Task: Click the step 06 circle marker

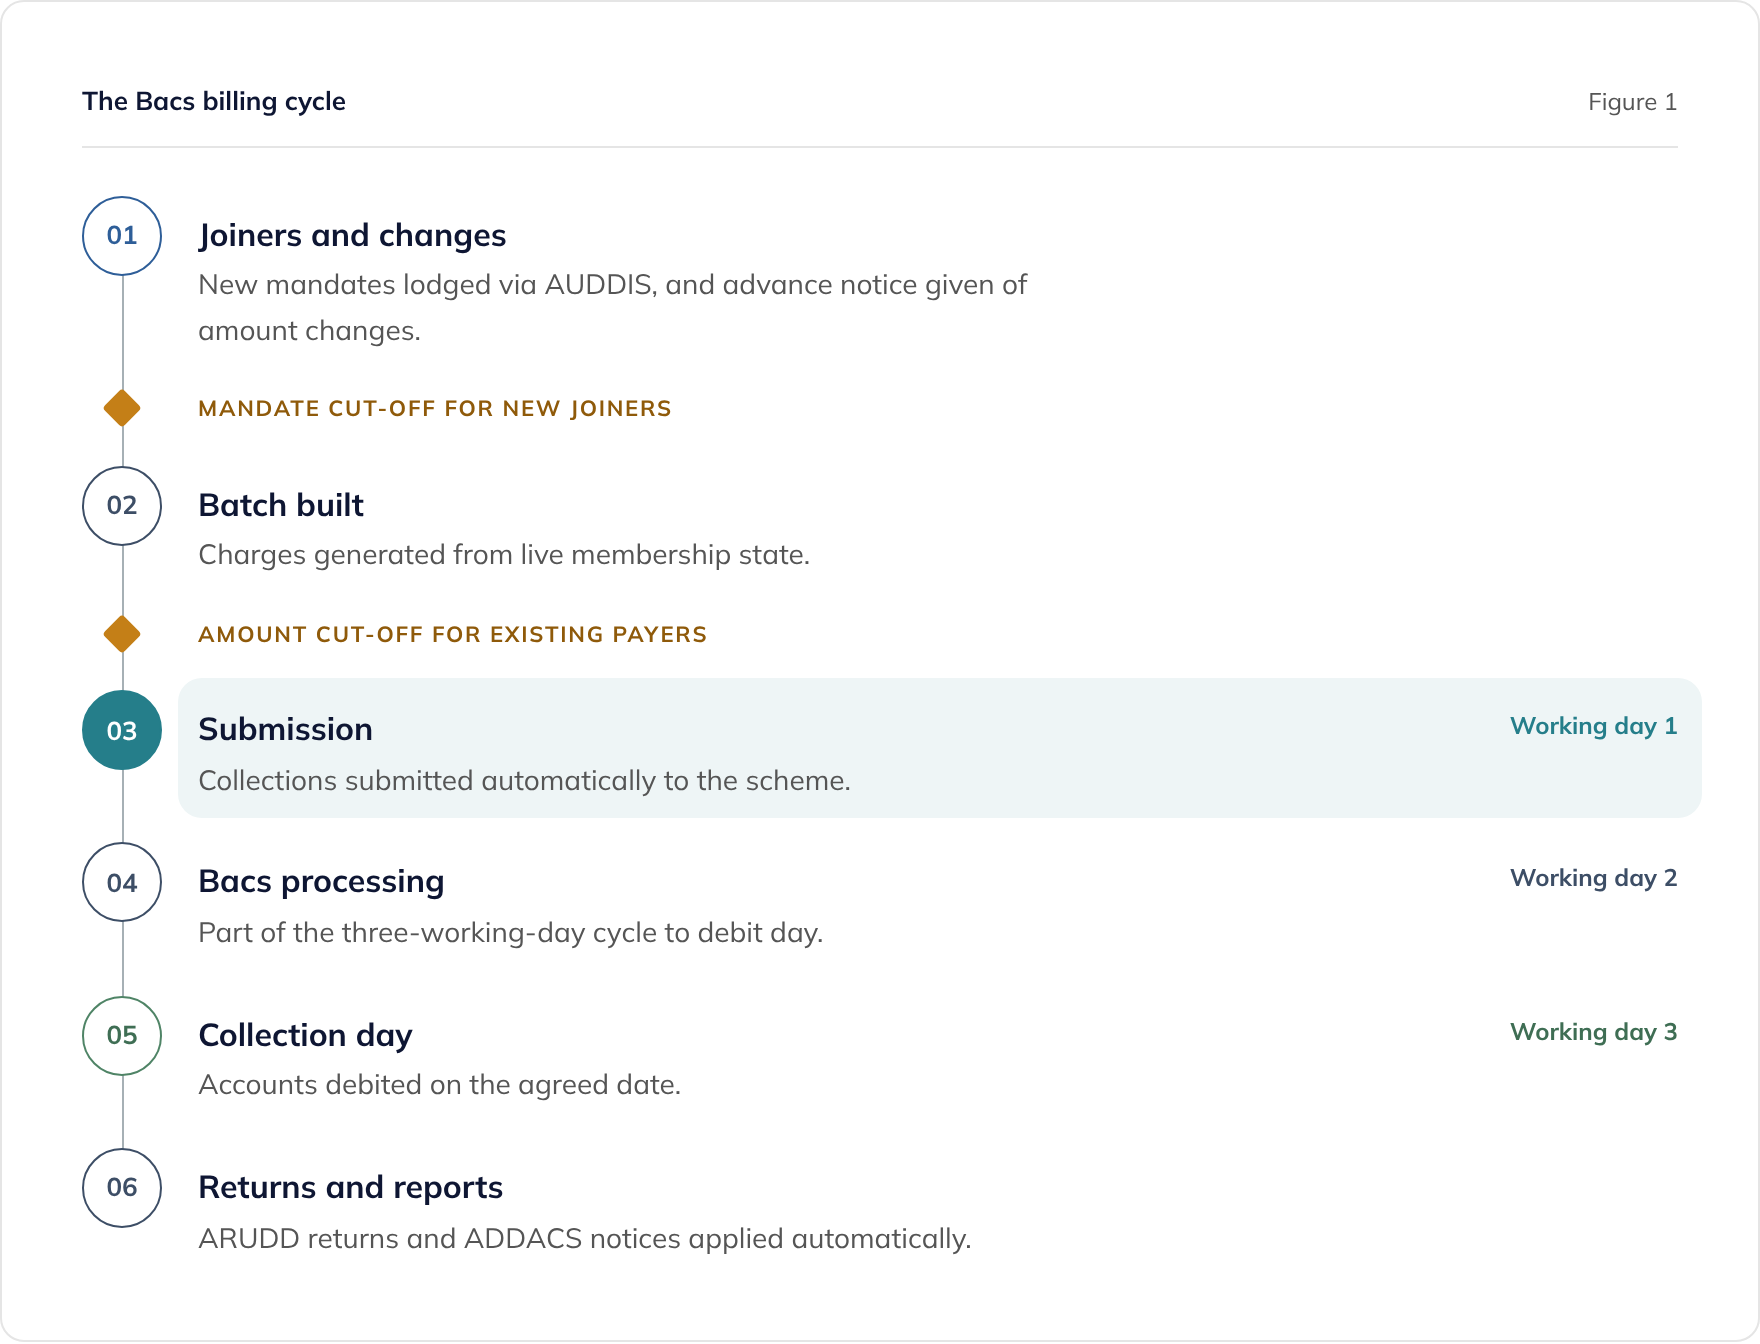Action: point(122,1188)
